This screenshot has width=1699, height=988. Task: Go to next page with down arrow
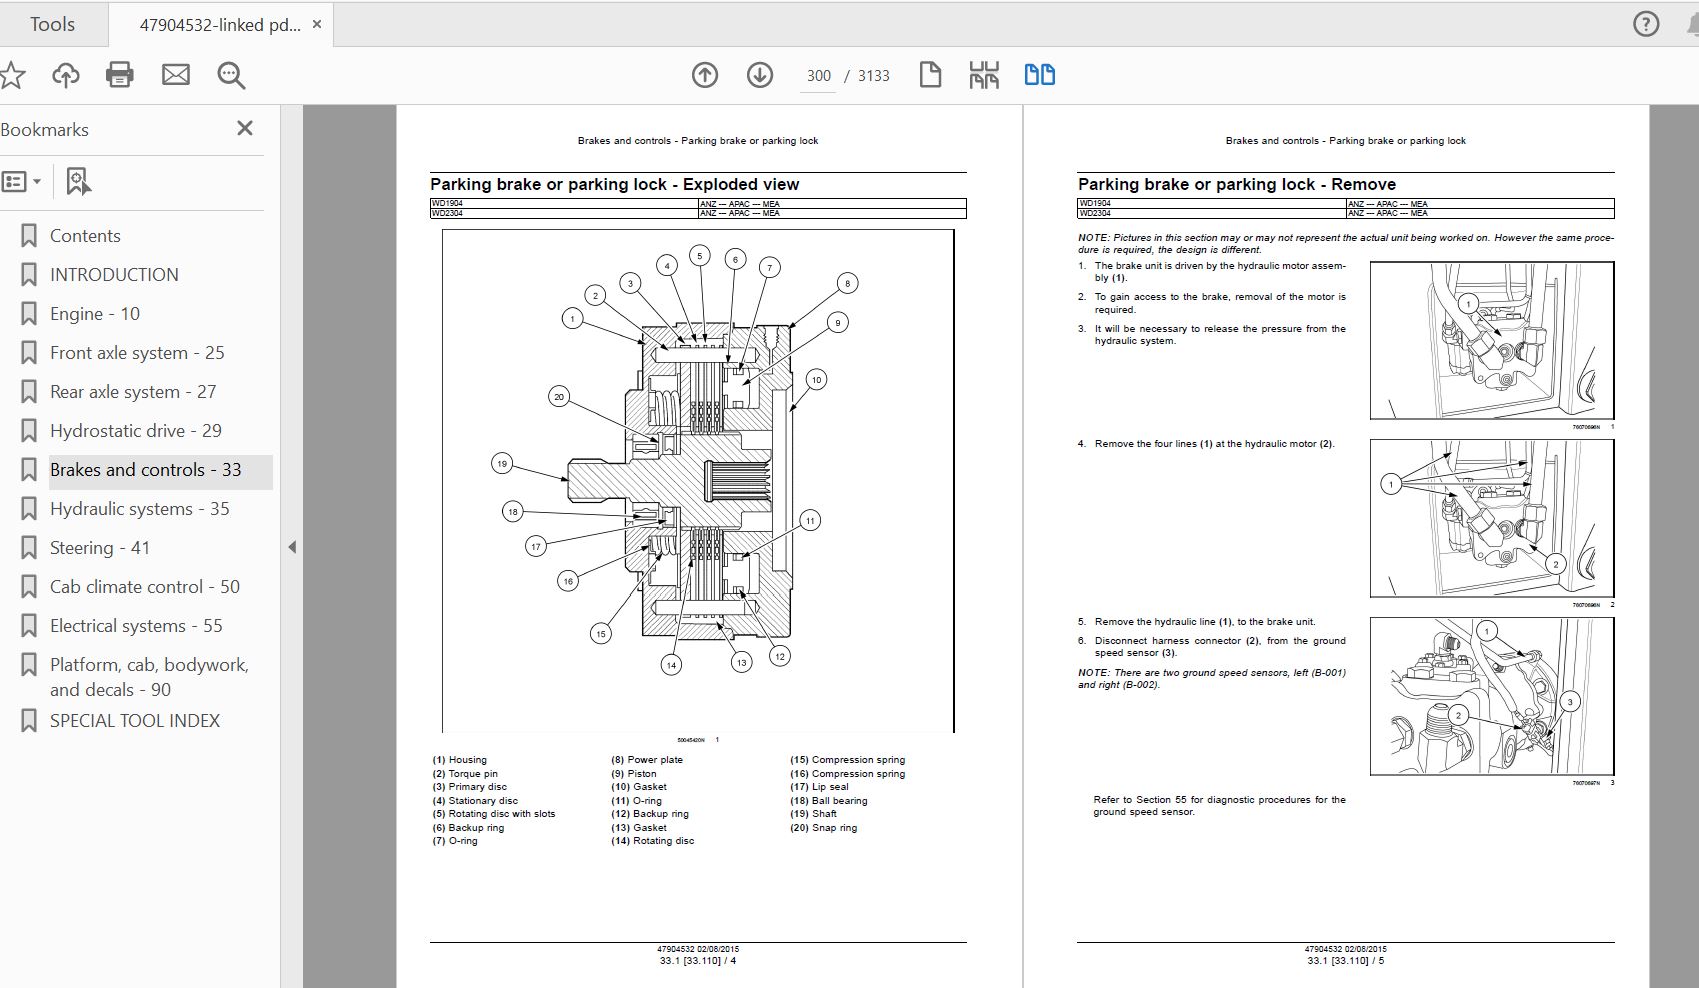pos(760,75)
